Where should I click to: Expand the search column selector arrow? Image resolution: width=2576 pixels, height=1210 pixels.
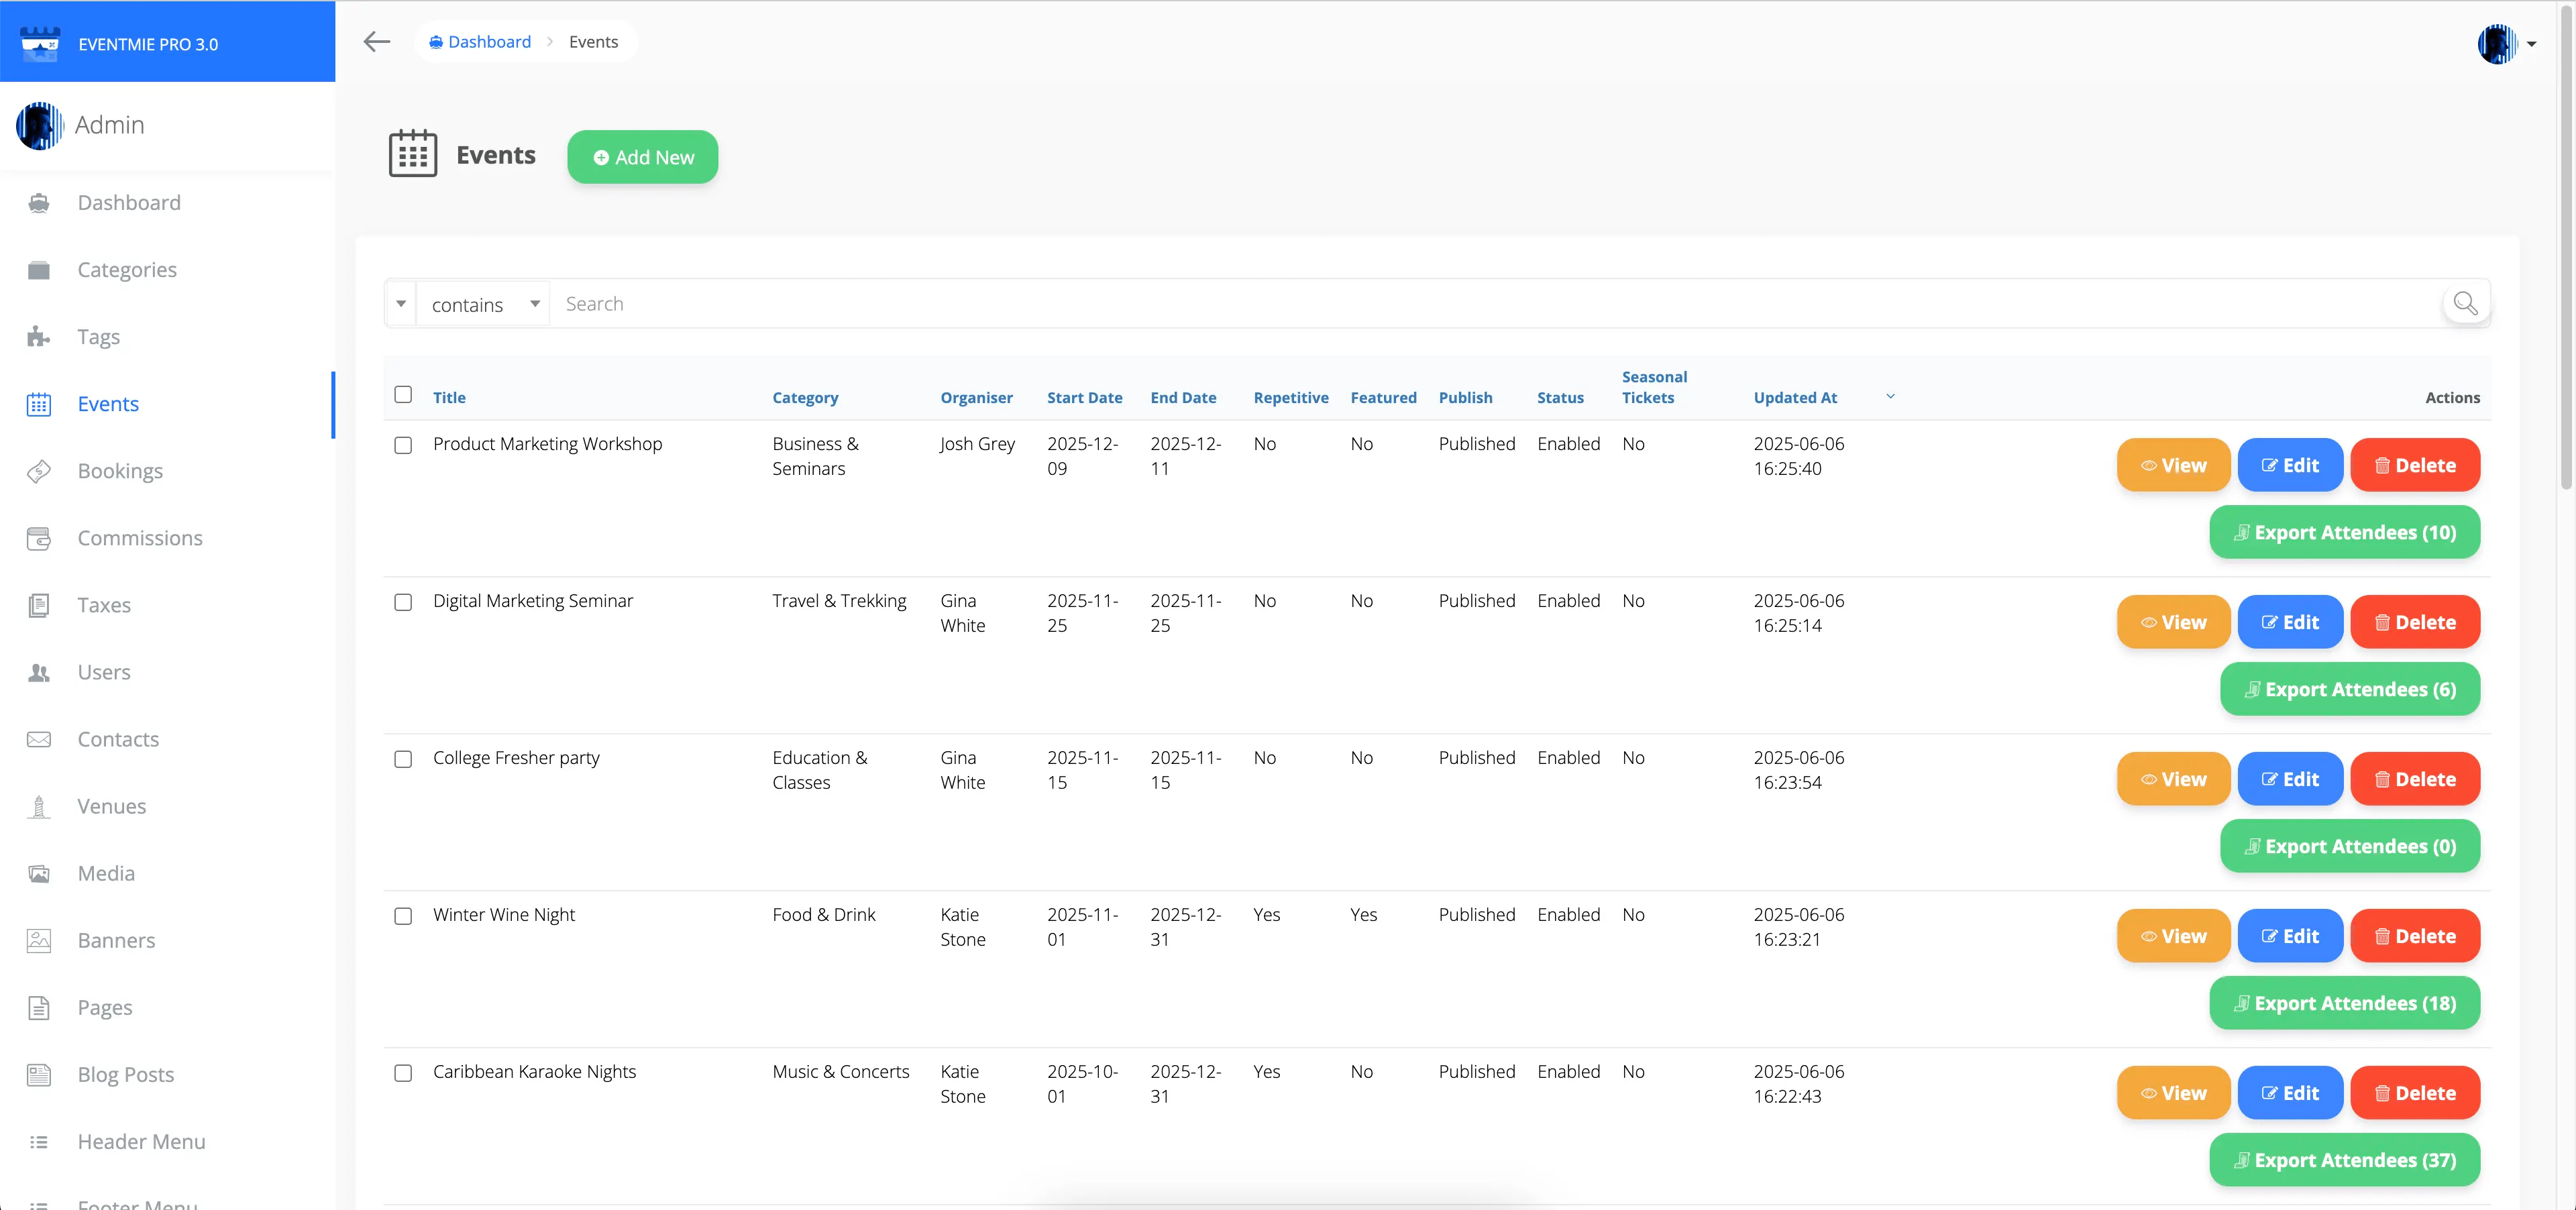coord(401,304)
